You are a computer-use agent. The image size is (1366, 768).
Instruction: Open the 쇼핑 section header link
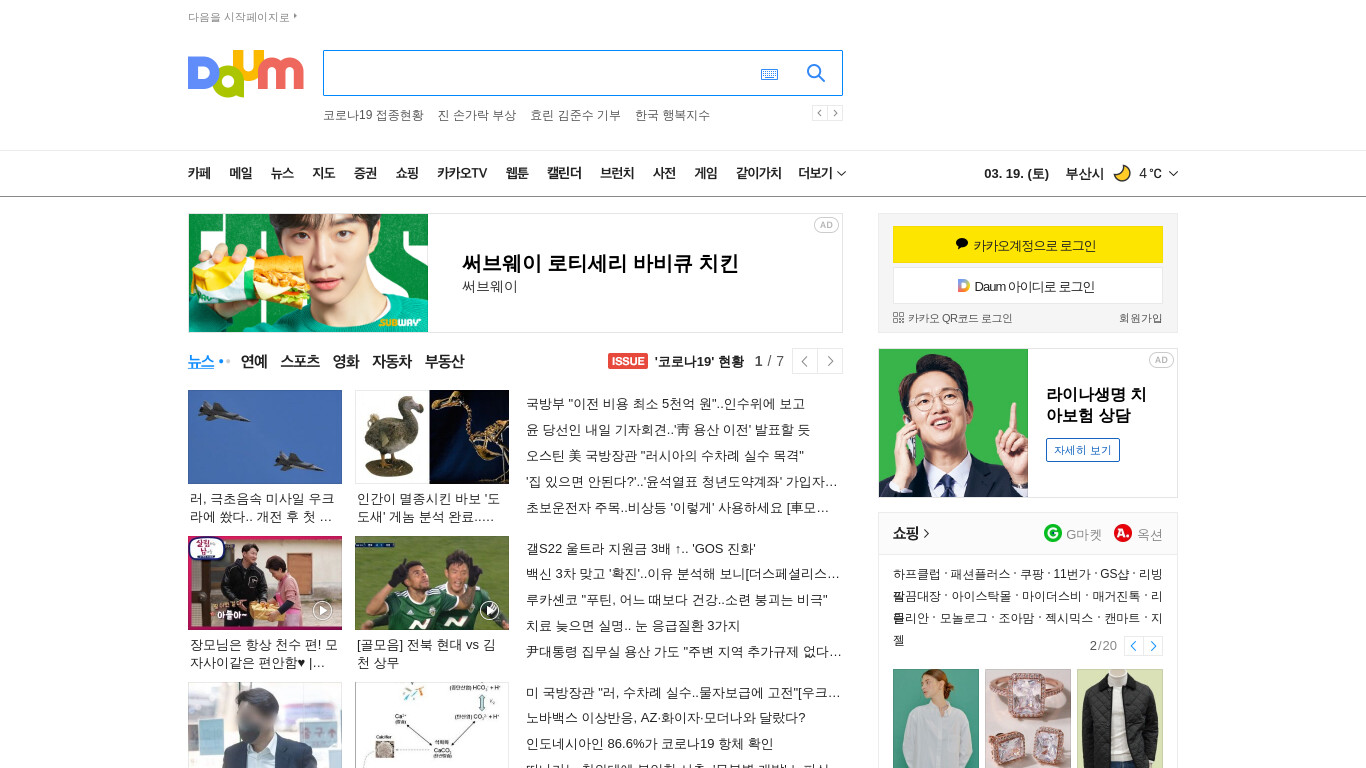coord(911,533)
